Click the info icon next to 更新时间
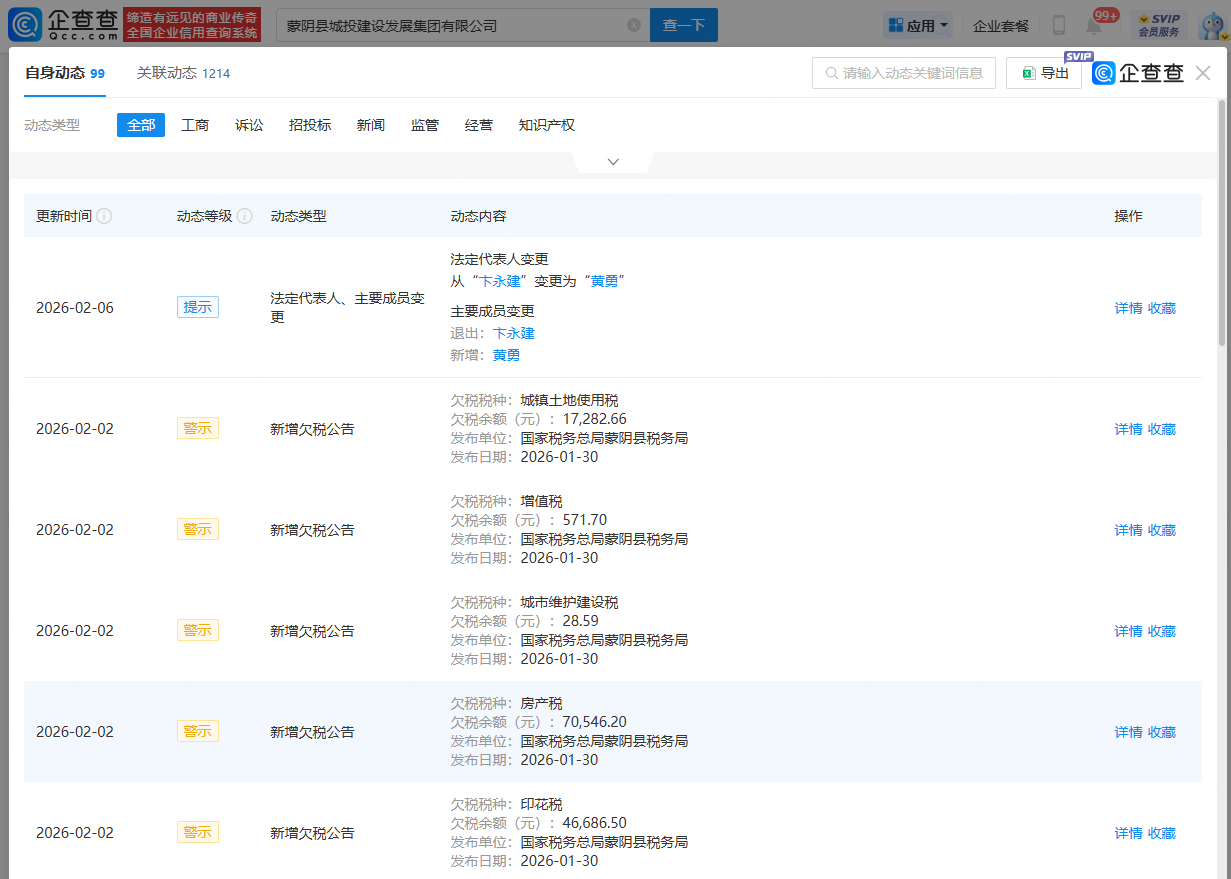 click(104, 216)
